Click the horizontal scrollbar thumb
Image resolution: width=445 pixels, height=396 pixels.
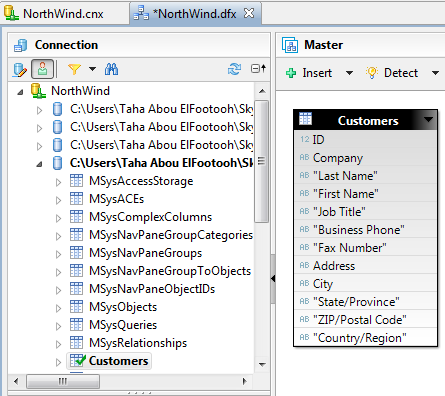[63, 381]
